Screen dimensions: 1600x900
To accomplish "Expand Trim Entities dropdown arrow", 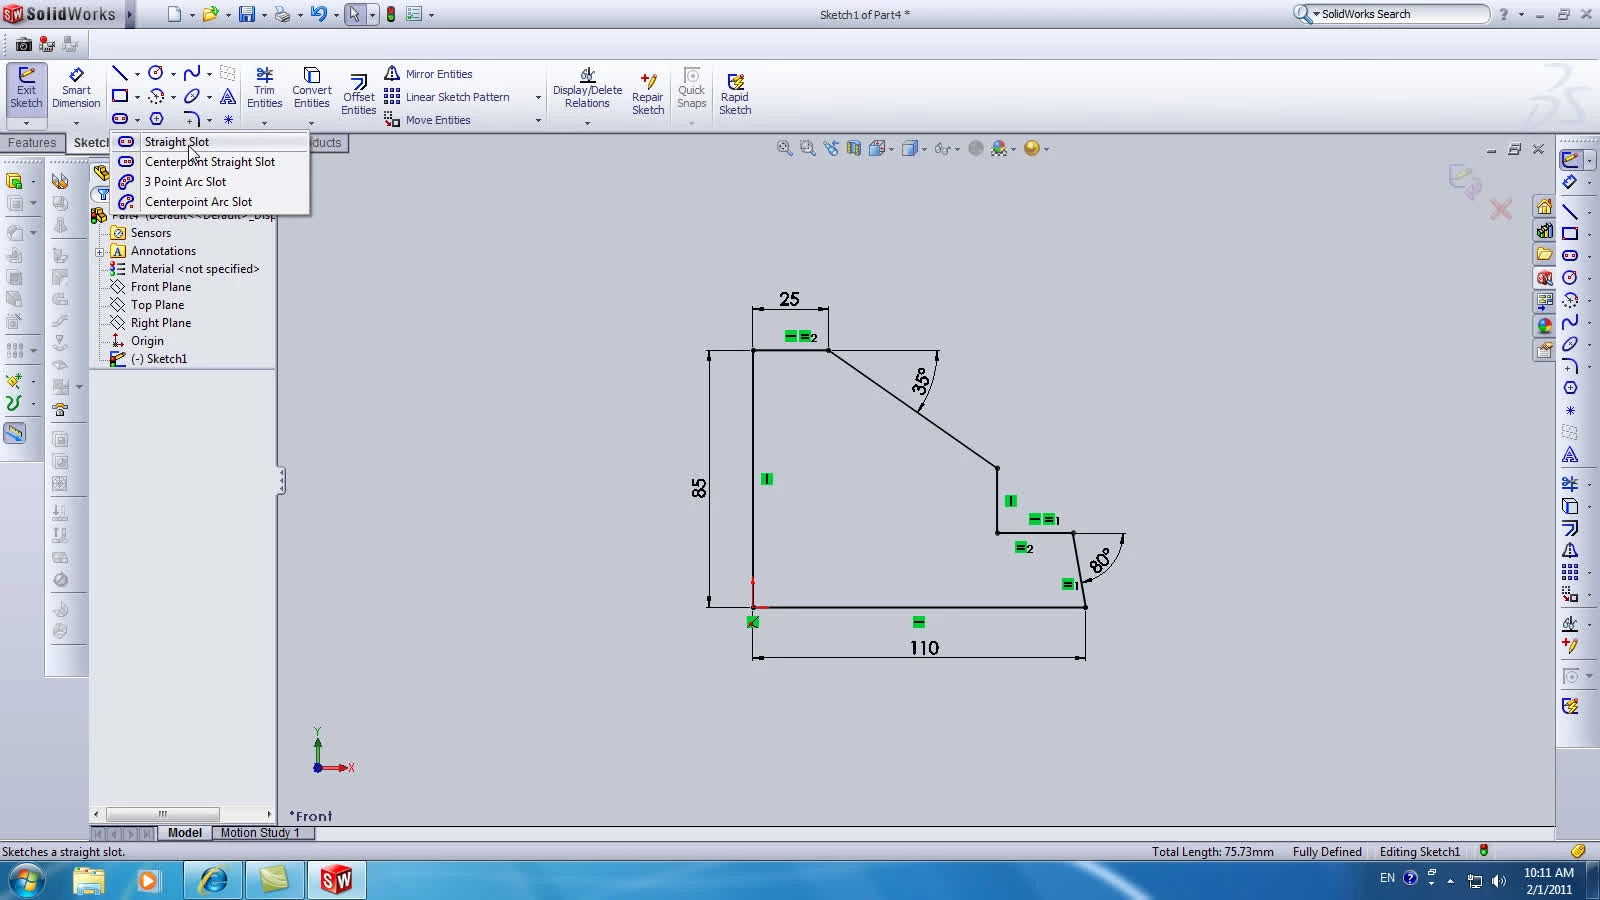I will (x=264, y=123).
